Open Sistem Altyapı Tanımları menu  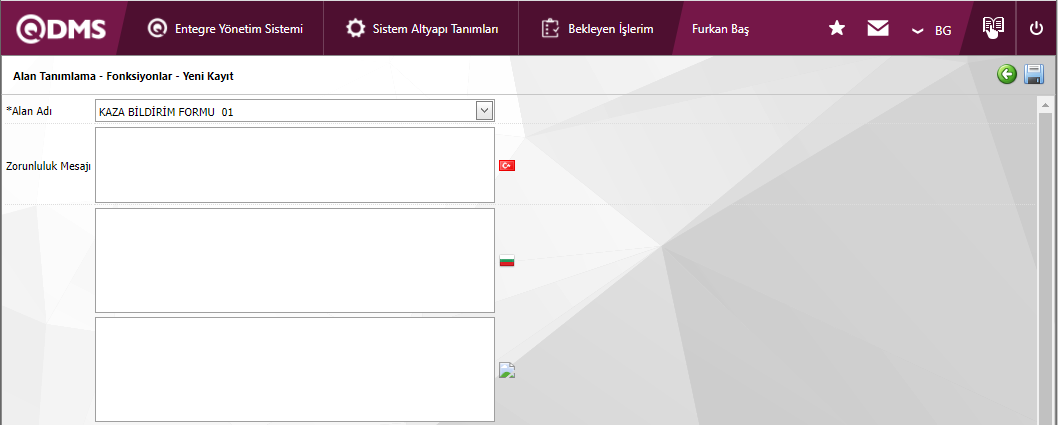point(422,29)
